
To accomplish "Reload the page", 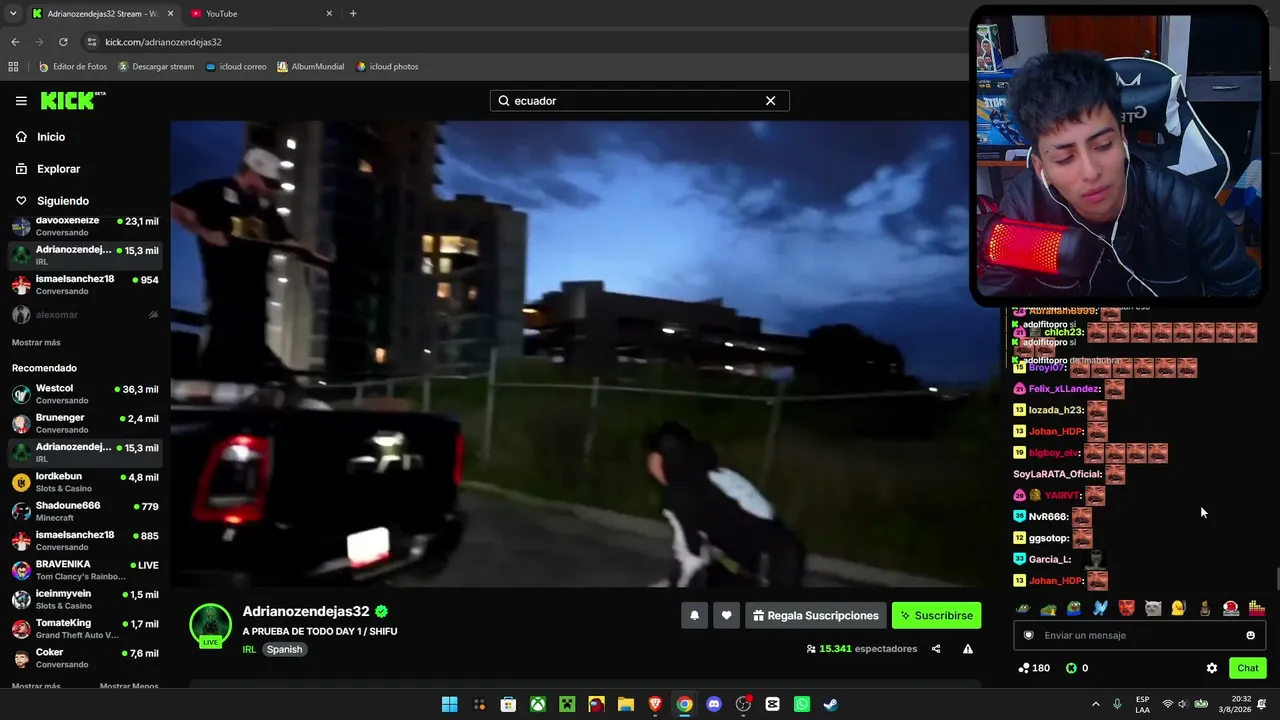I will coord(63,42).
